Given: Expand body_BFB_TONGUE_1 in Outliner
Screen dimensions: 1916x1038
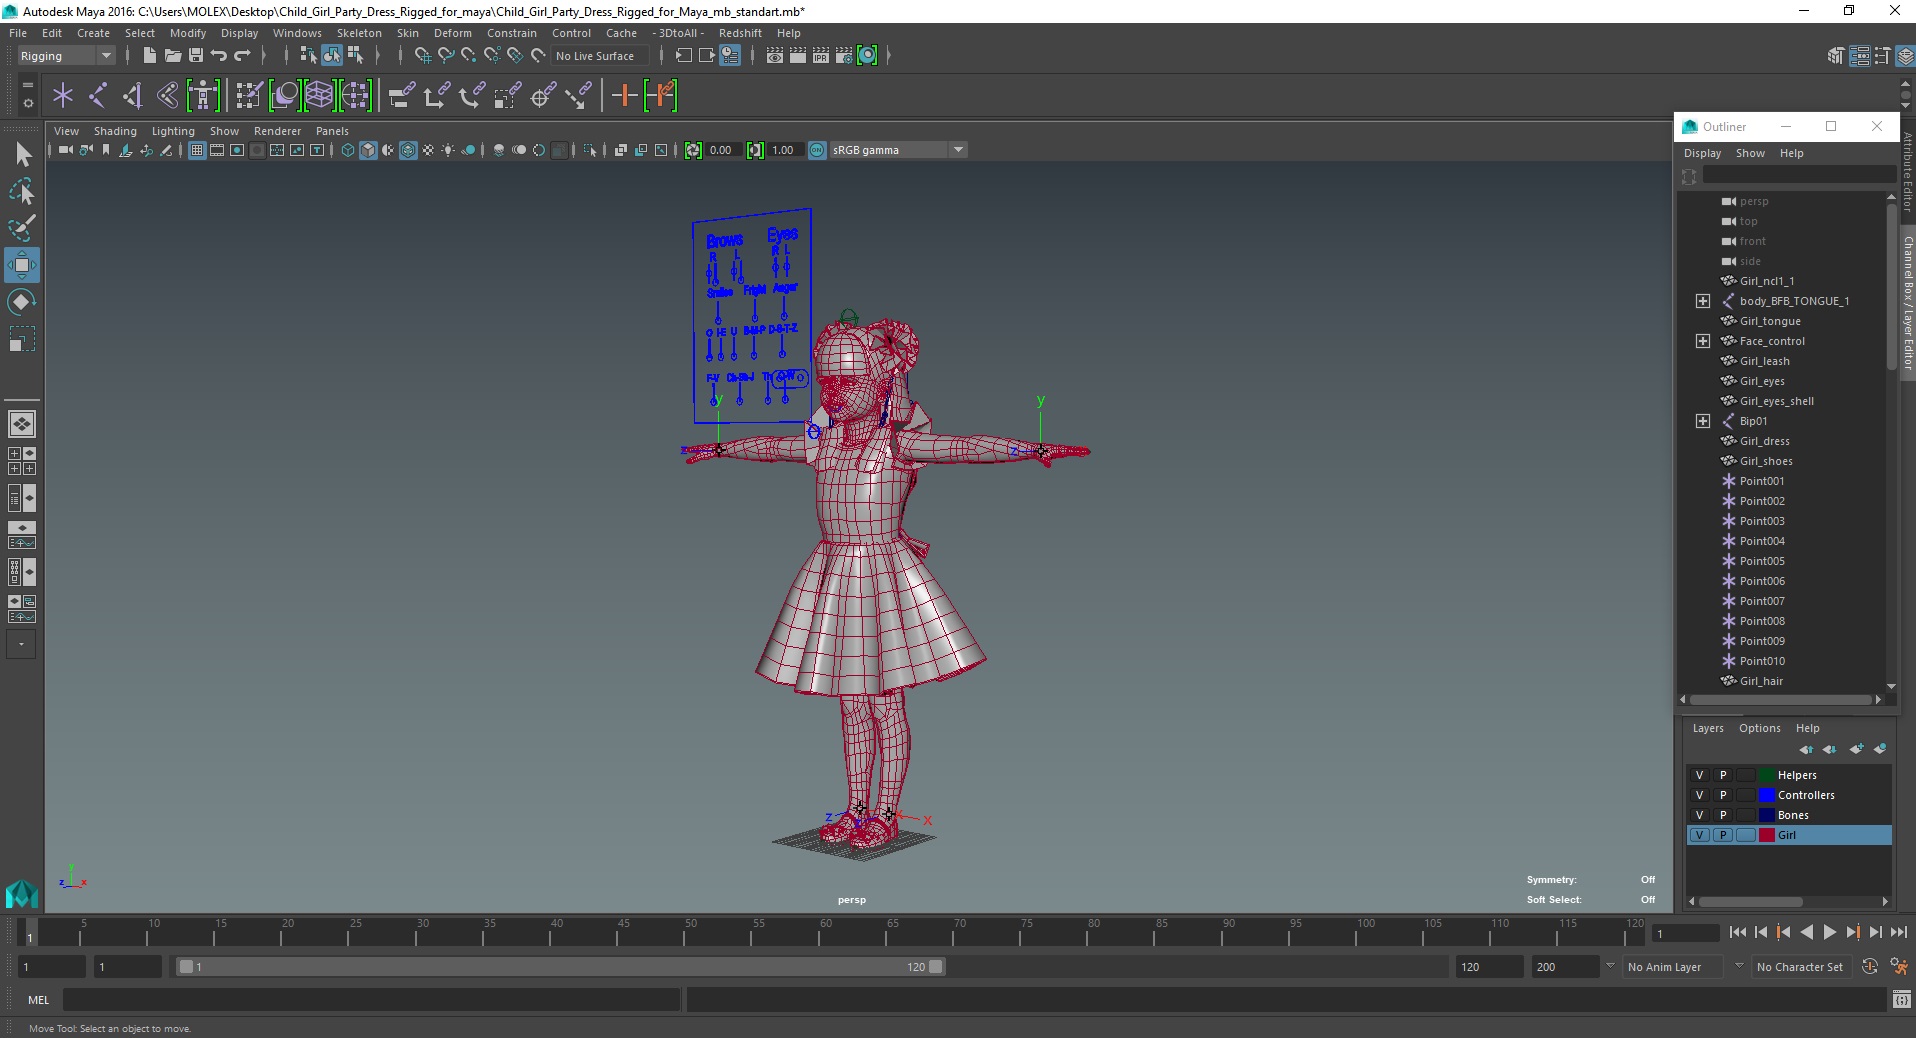Looking at the screenshot, I should (x=1703, y=301).
